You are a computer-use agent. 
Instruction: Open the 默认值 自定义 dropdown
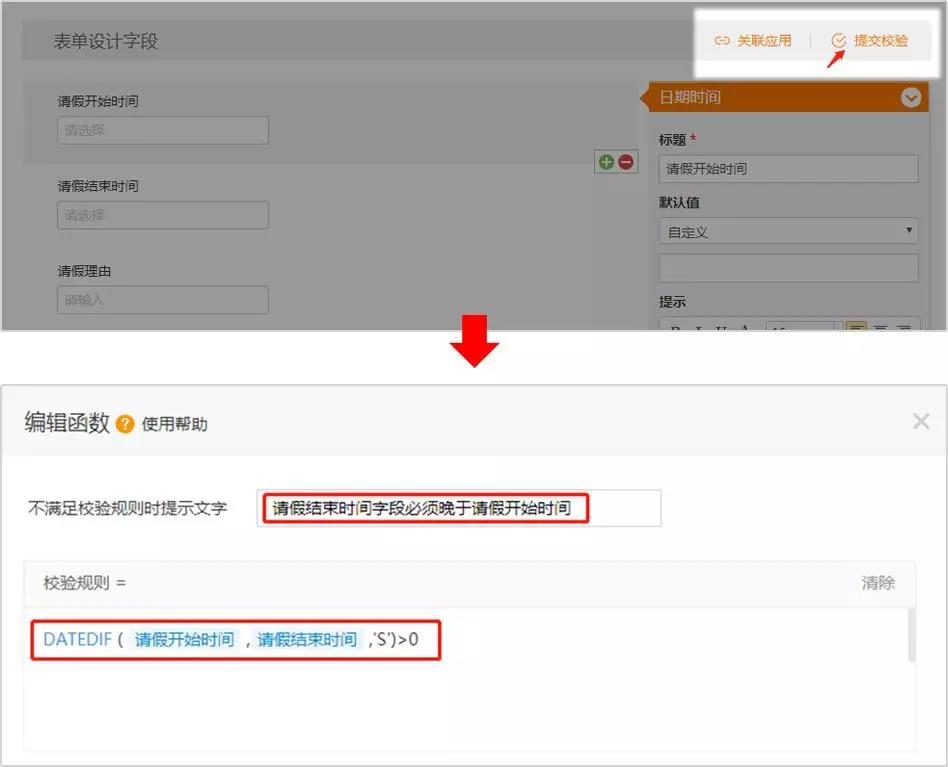click(x=788, y=231)
